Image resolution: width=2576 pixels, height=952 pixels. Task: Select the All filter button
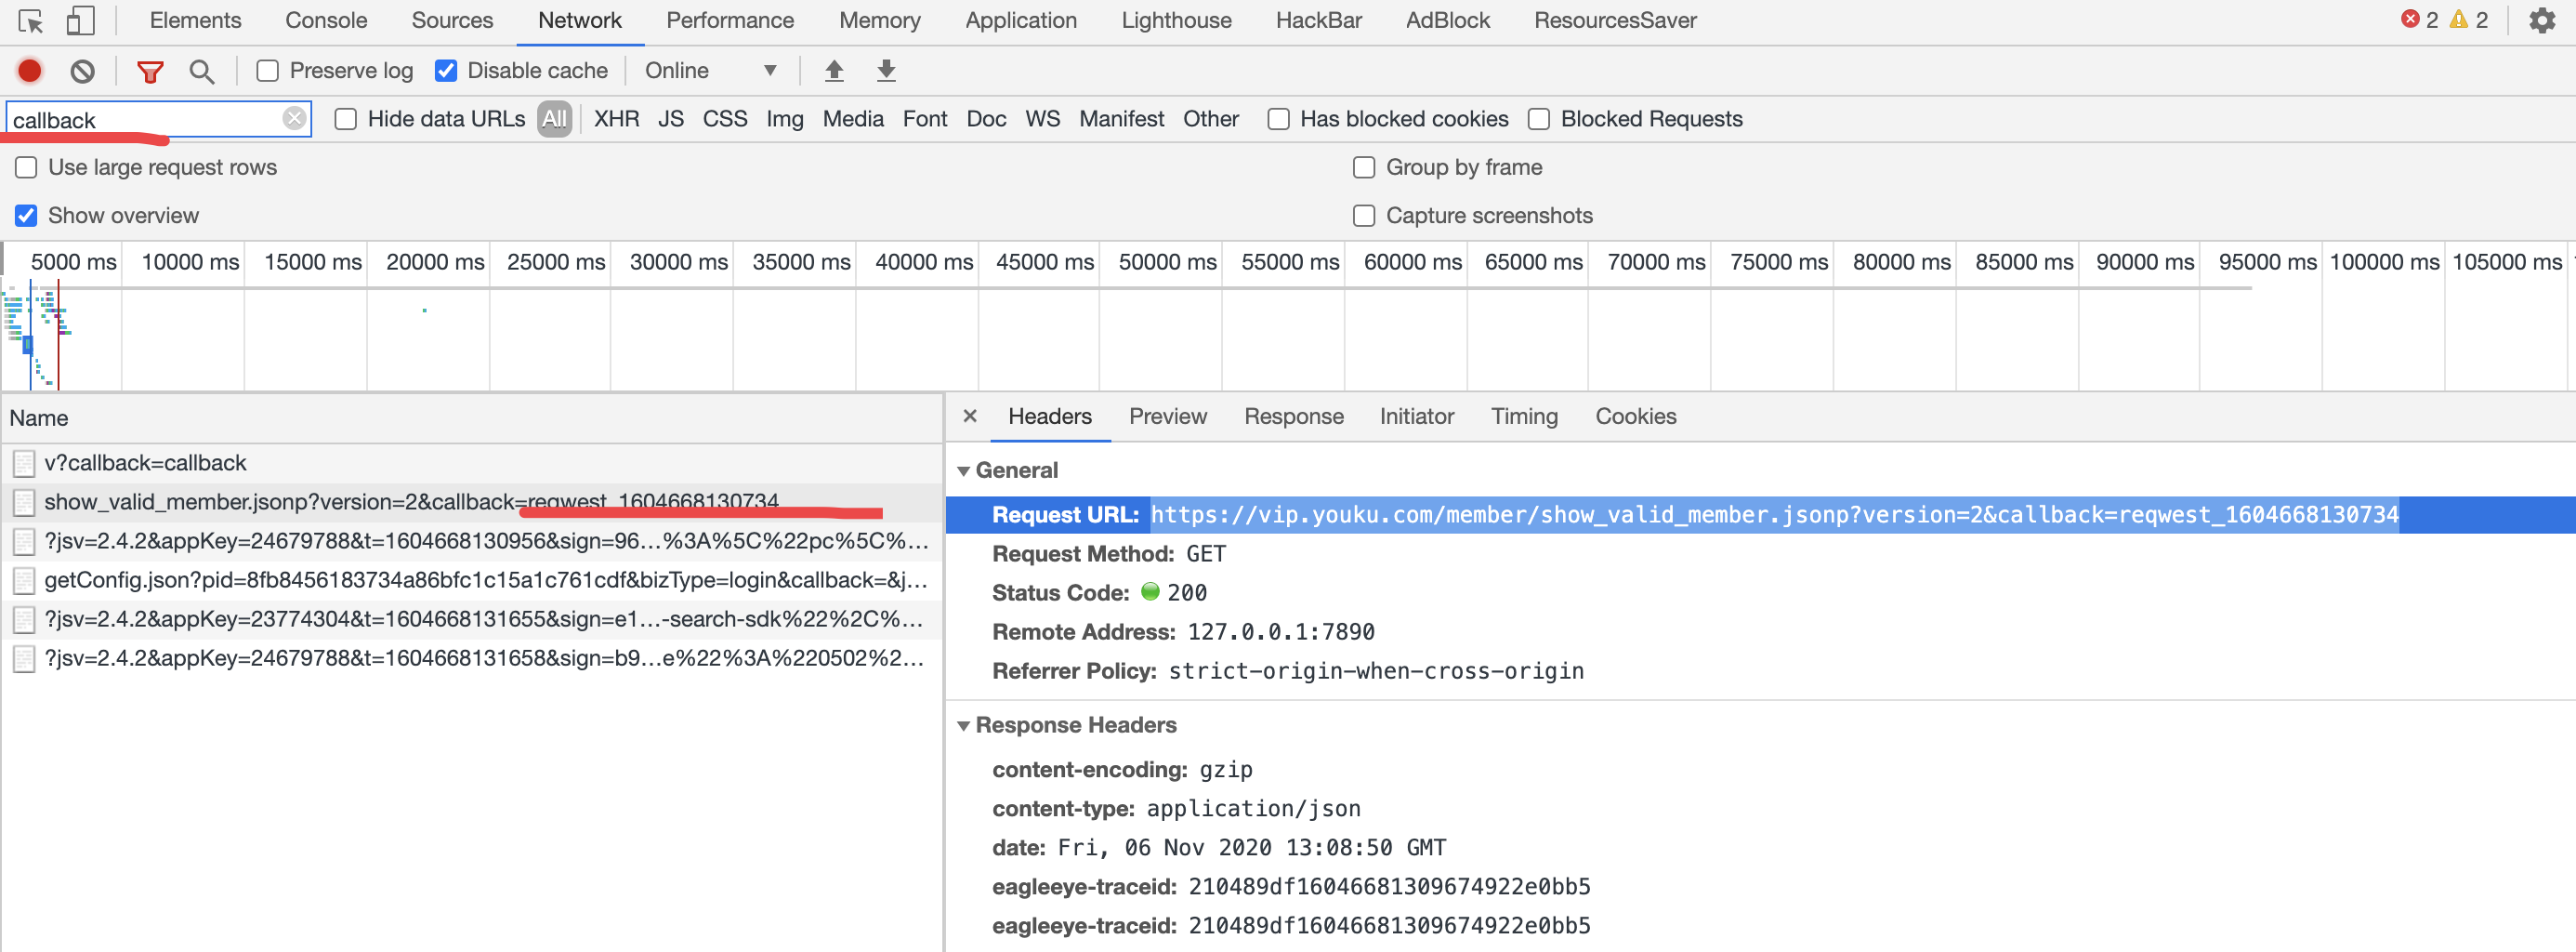(x=554, y=119)
